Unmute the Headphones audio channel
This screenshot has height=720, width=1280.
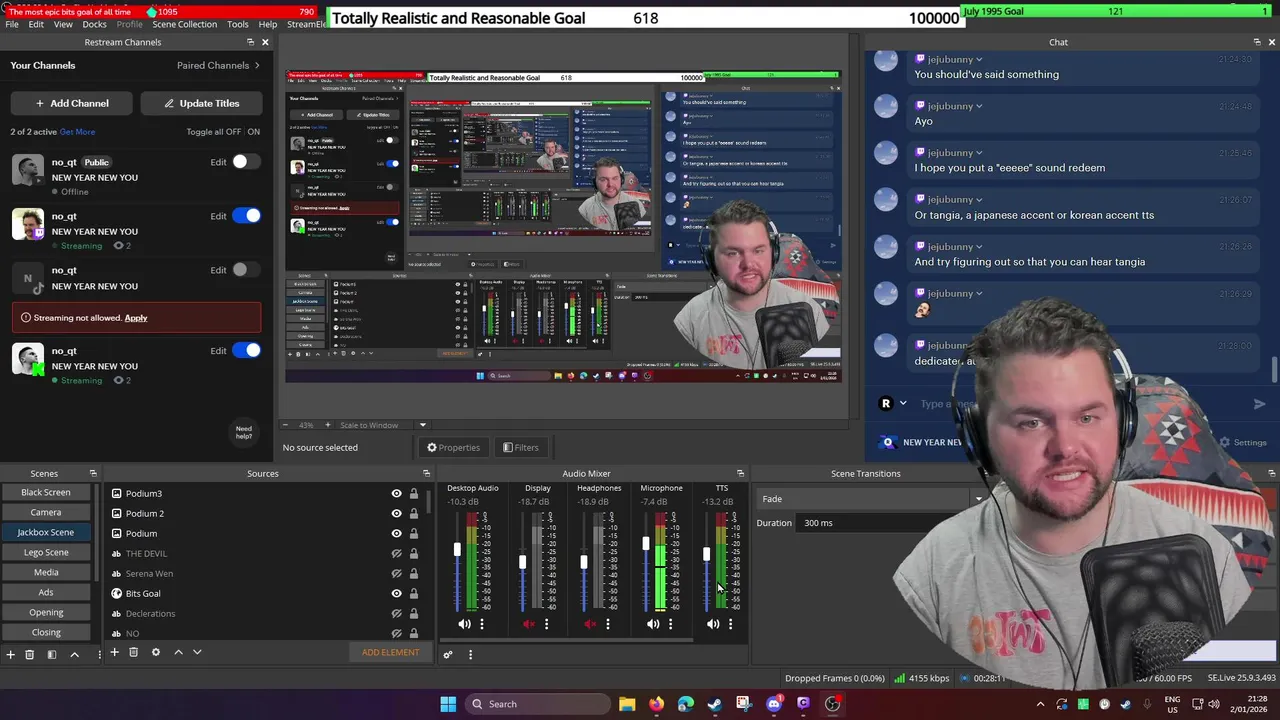[590, 624]
